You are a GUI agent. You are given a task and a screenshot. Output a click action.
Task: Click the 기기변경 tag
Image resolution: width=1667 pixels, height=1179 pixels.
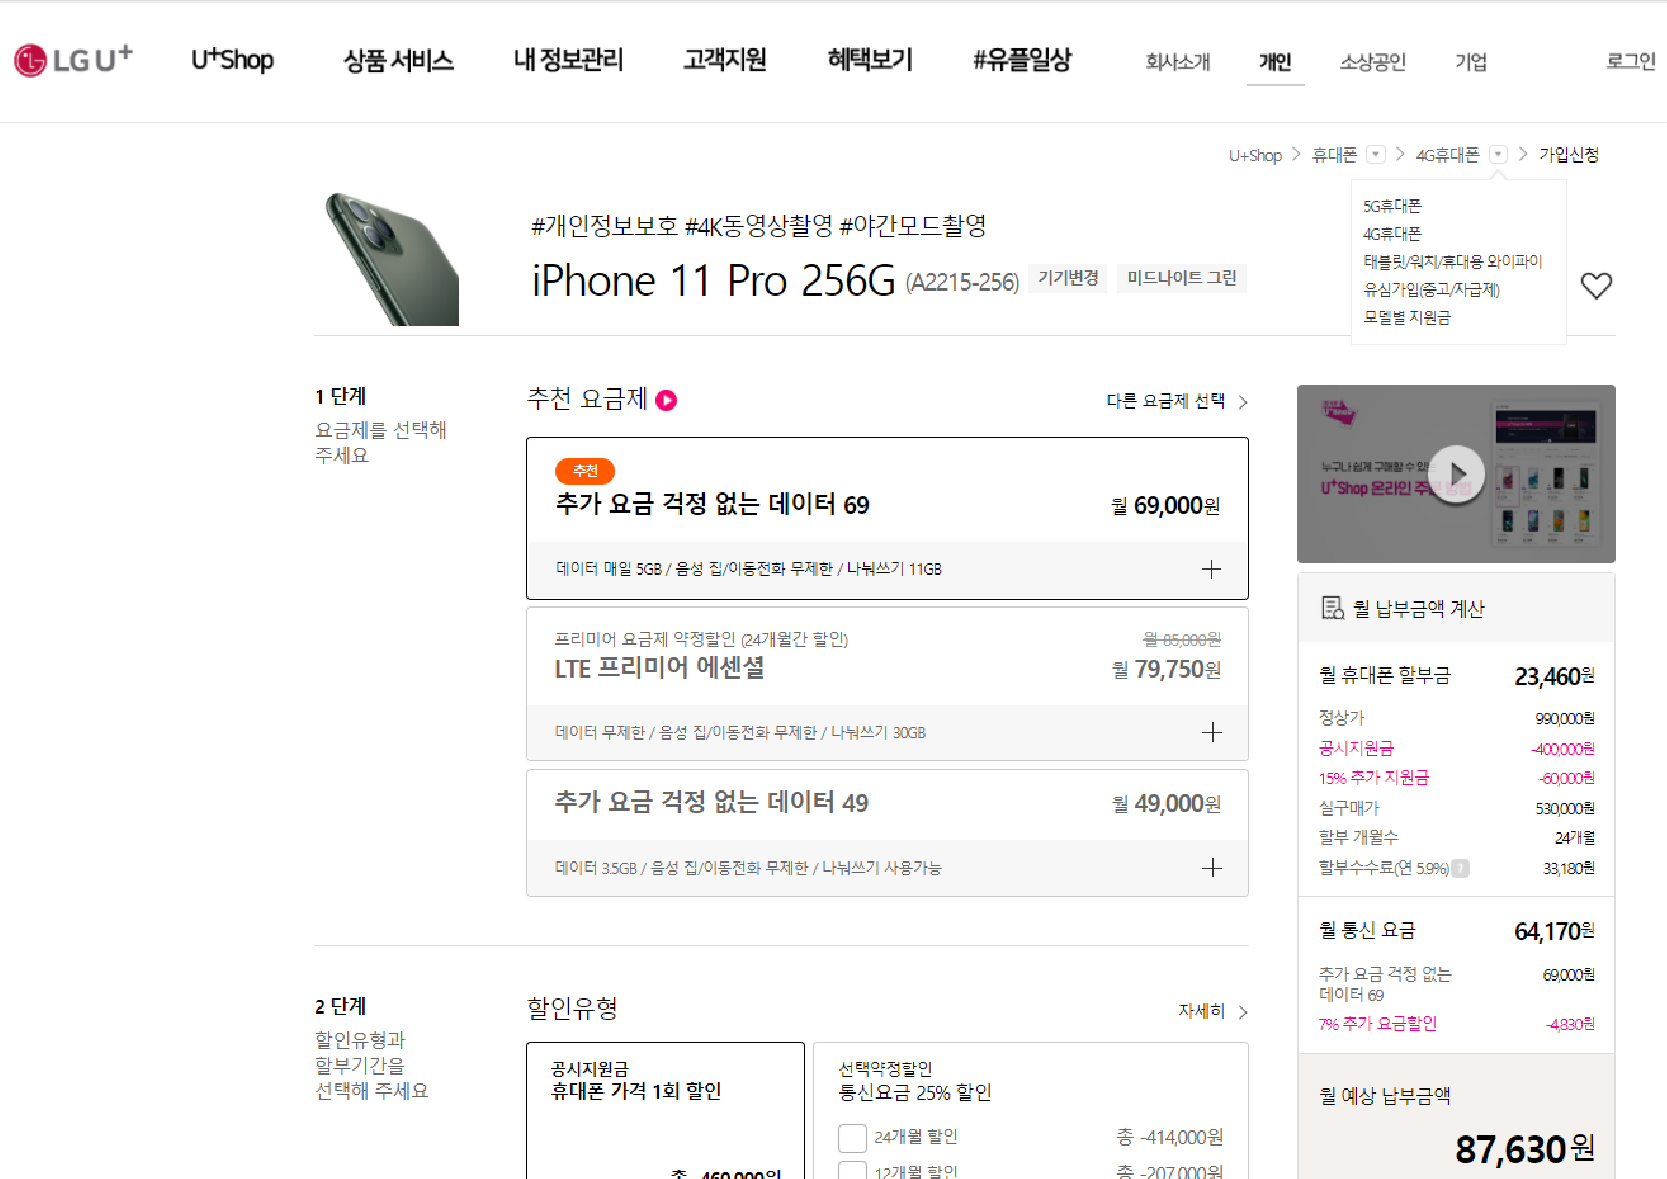[1068, 278]
